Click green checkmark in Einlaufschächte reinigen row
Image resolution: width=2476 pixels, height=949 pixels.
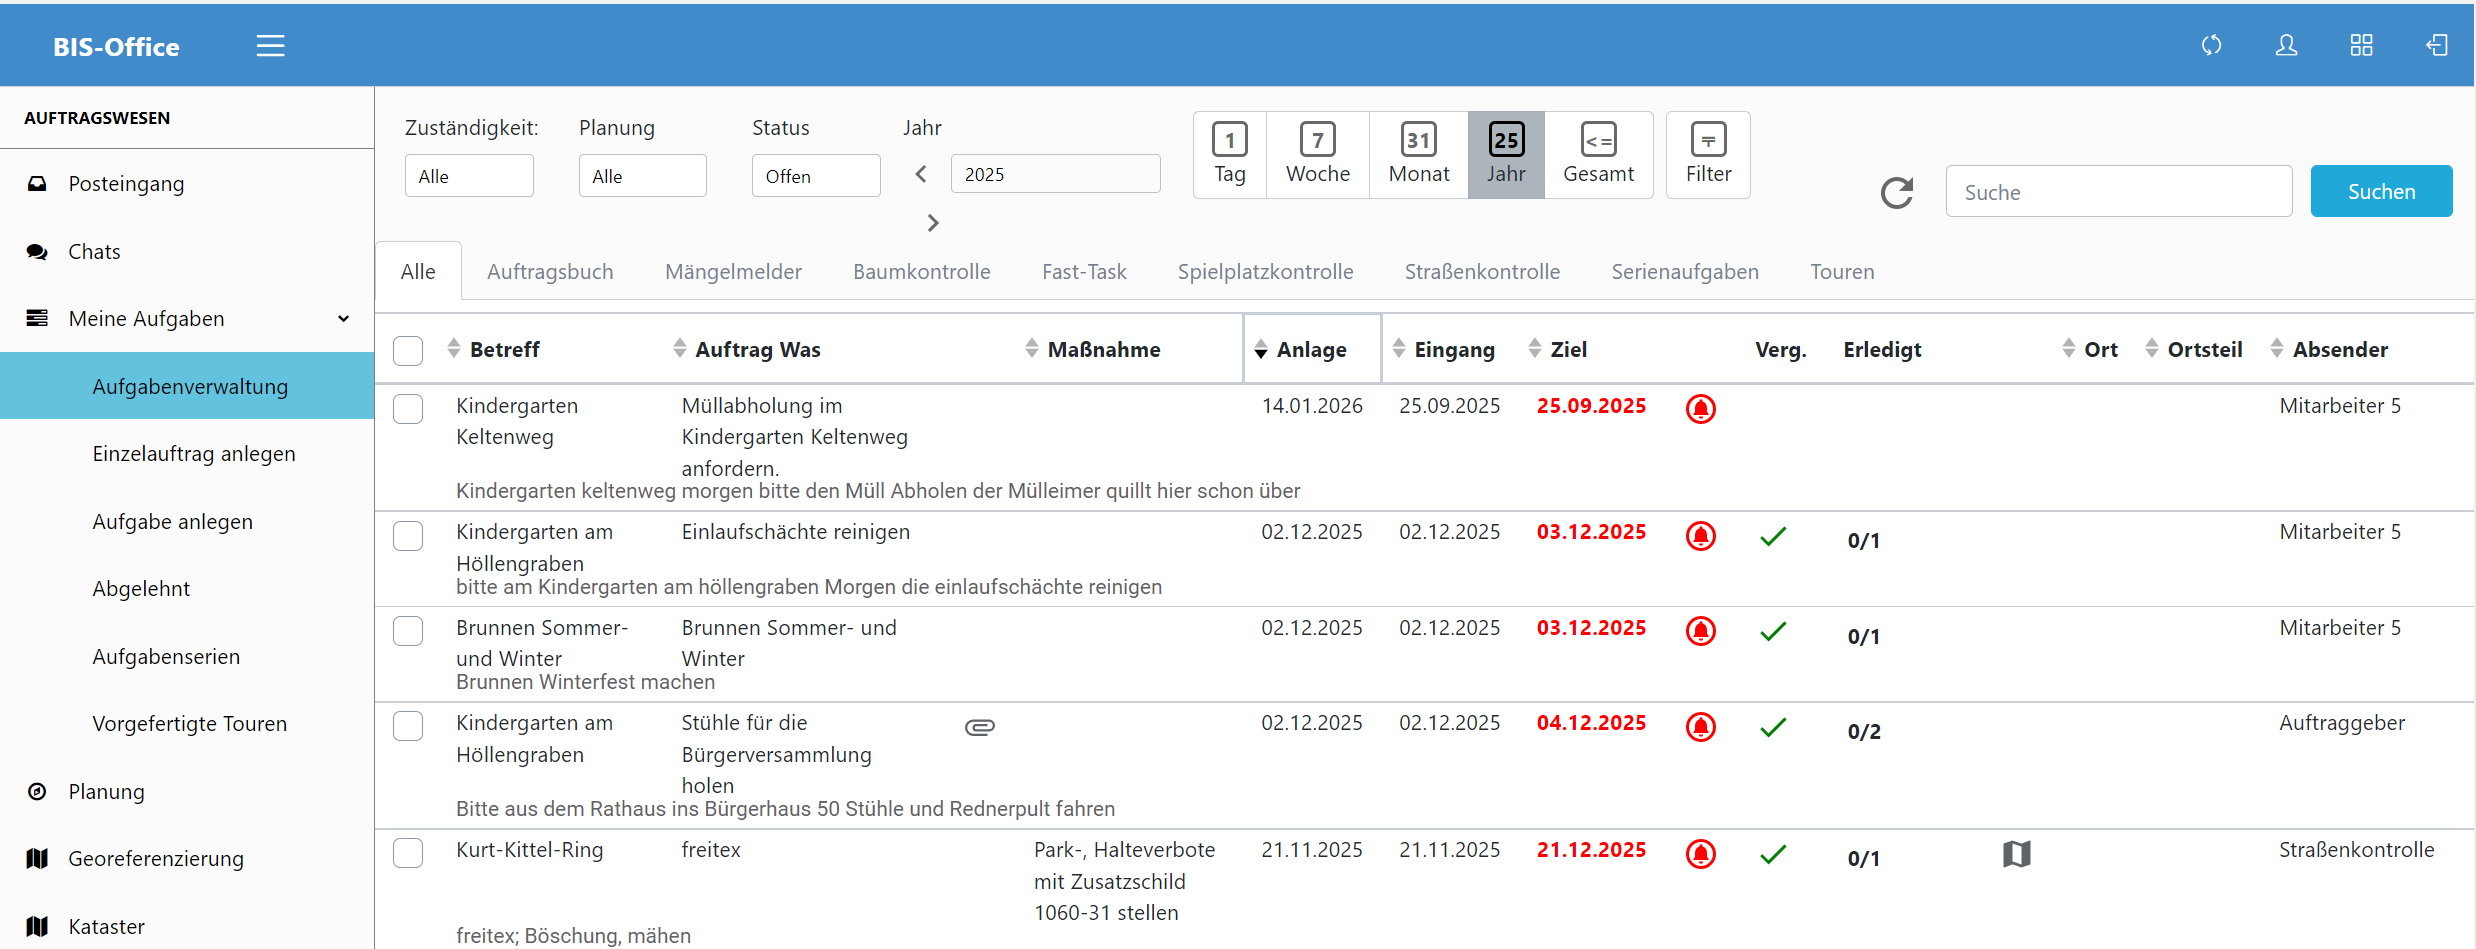[1773, 537]
